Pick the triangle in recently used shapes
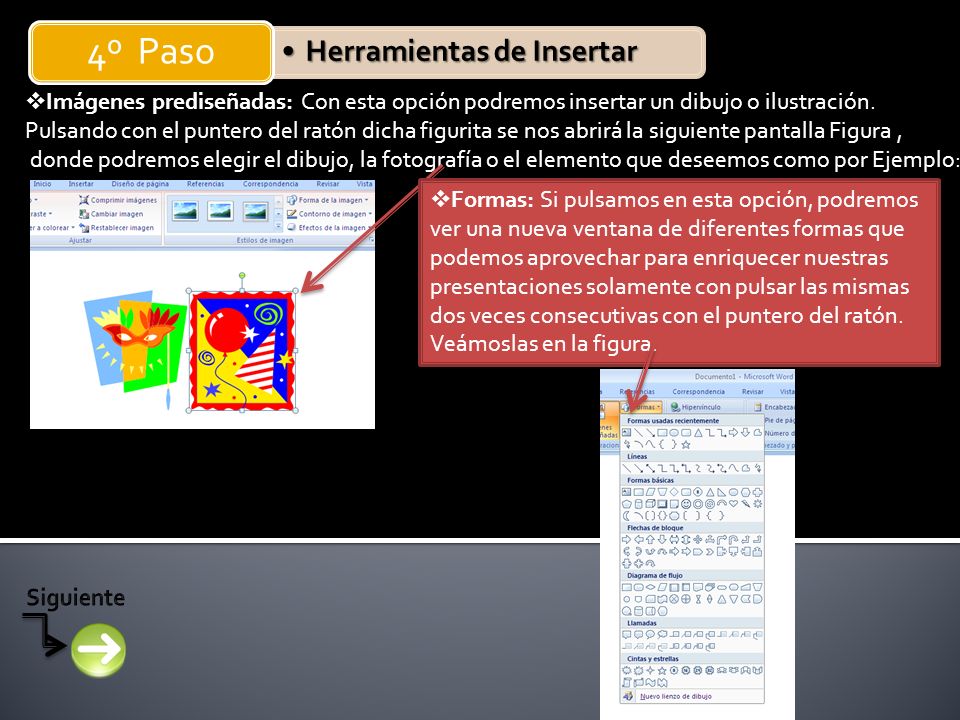This screenshot has width=960, height=720. [698, 433]
